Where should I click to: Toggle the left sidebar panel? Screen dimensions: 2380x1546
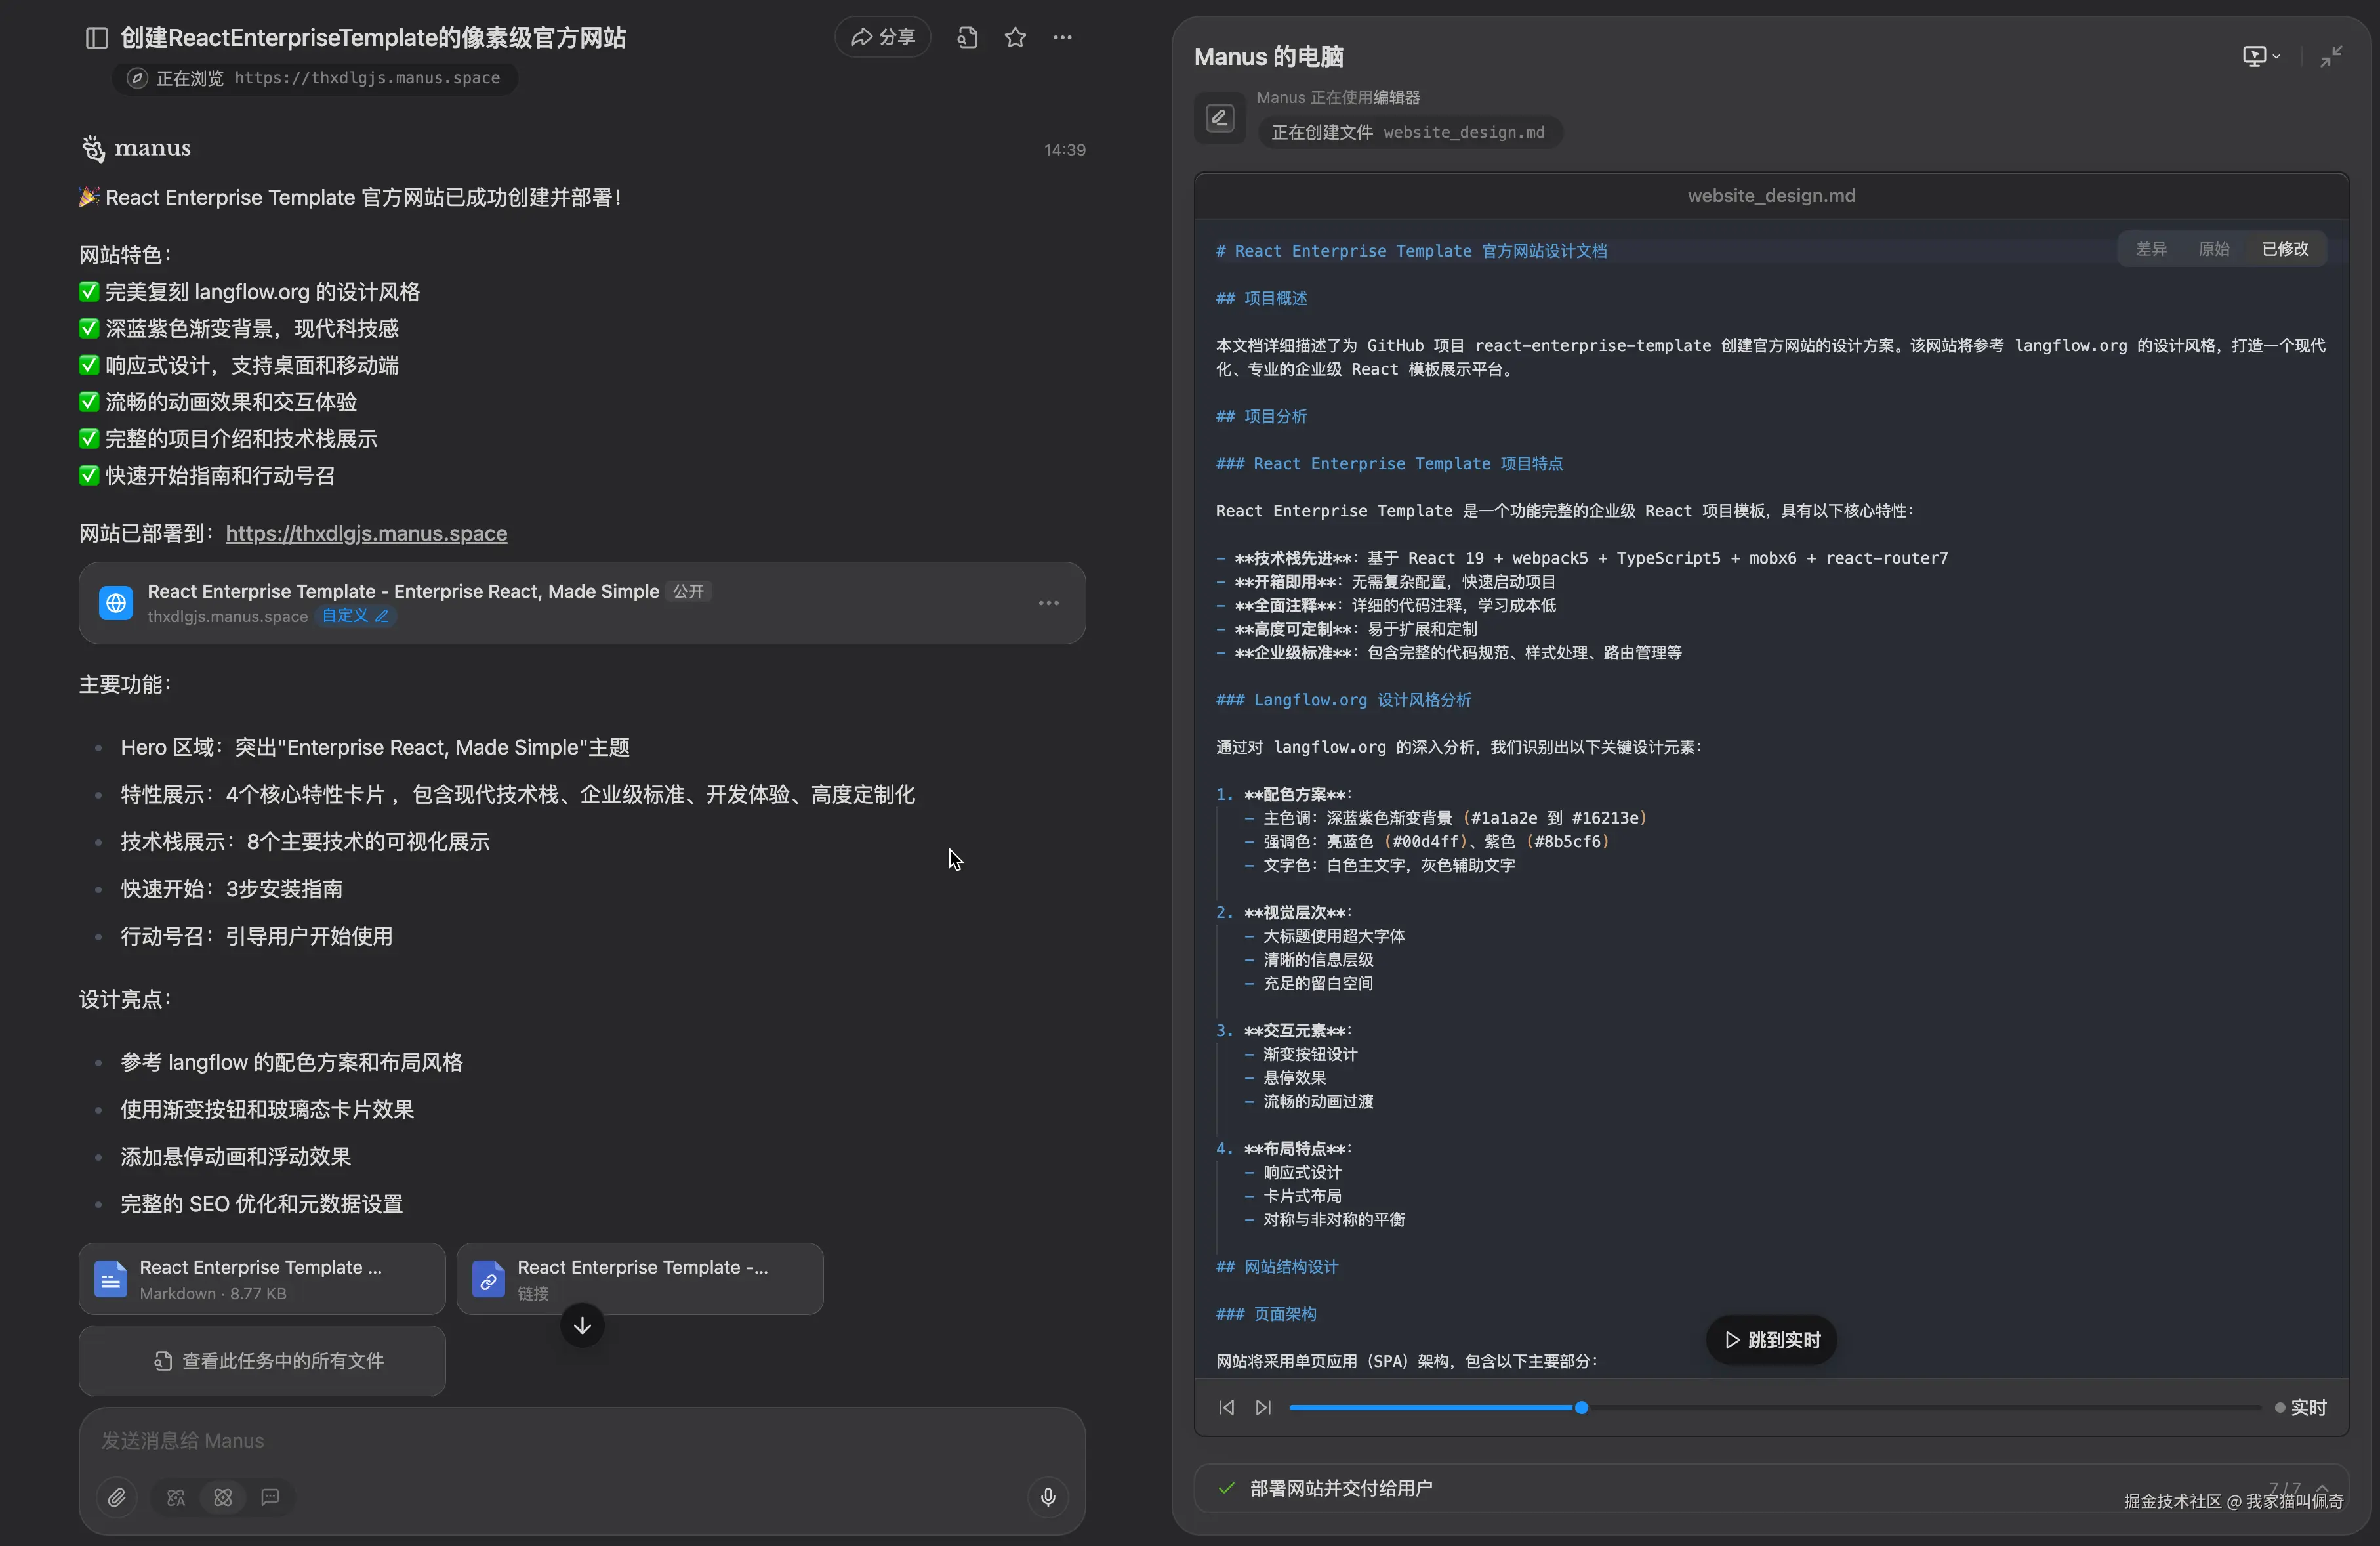point(95,37)
